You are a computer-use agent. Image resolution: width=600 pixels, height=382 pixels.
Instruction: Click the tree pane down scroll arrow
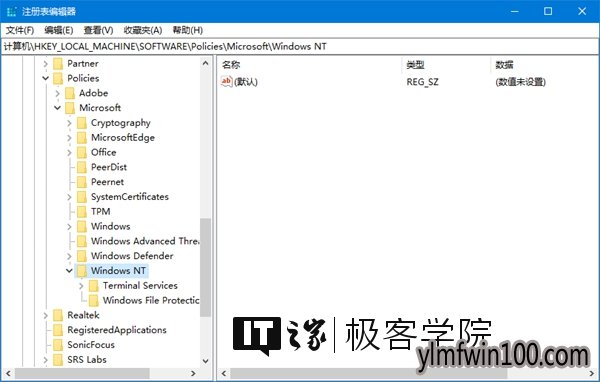[205, 361]
